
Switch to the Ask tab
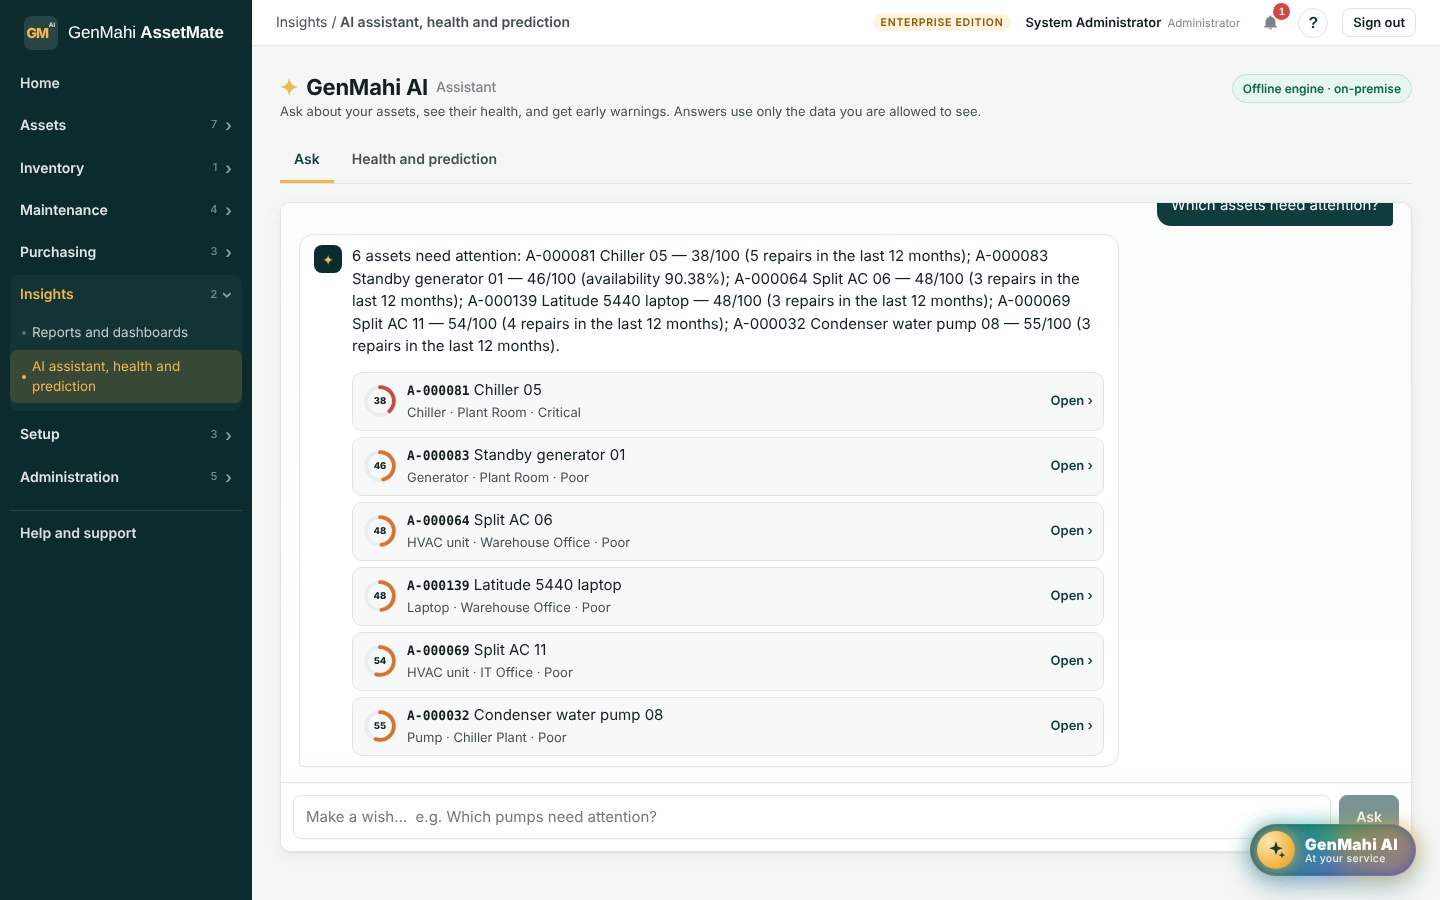(x=307, y=159)
